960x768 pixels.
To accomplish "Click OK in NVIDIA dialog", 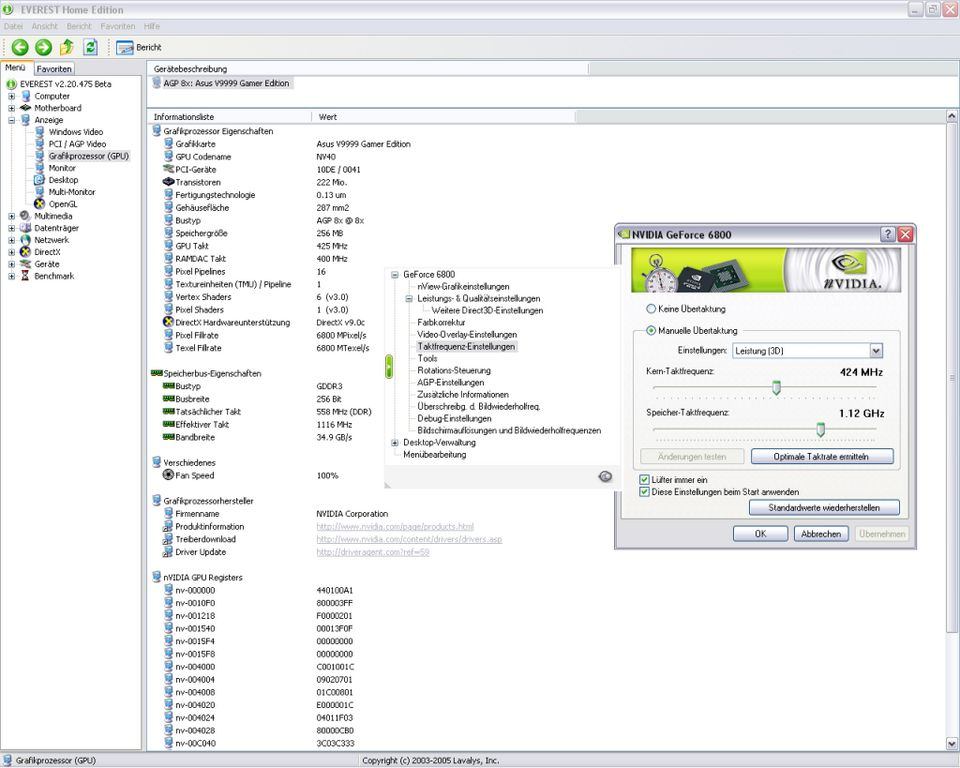I will [x=760, y=534].
